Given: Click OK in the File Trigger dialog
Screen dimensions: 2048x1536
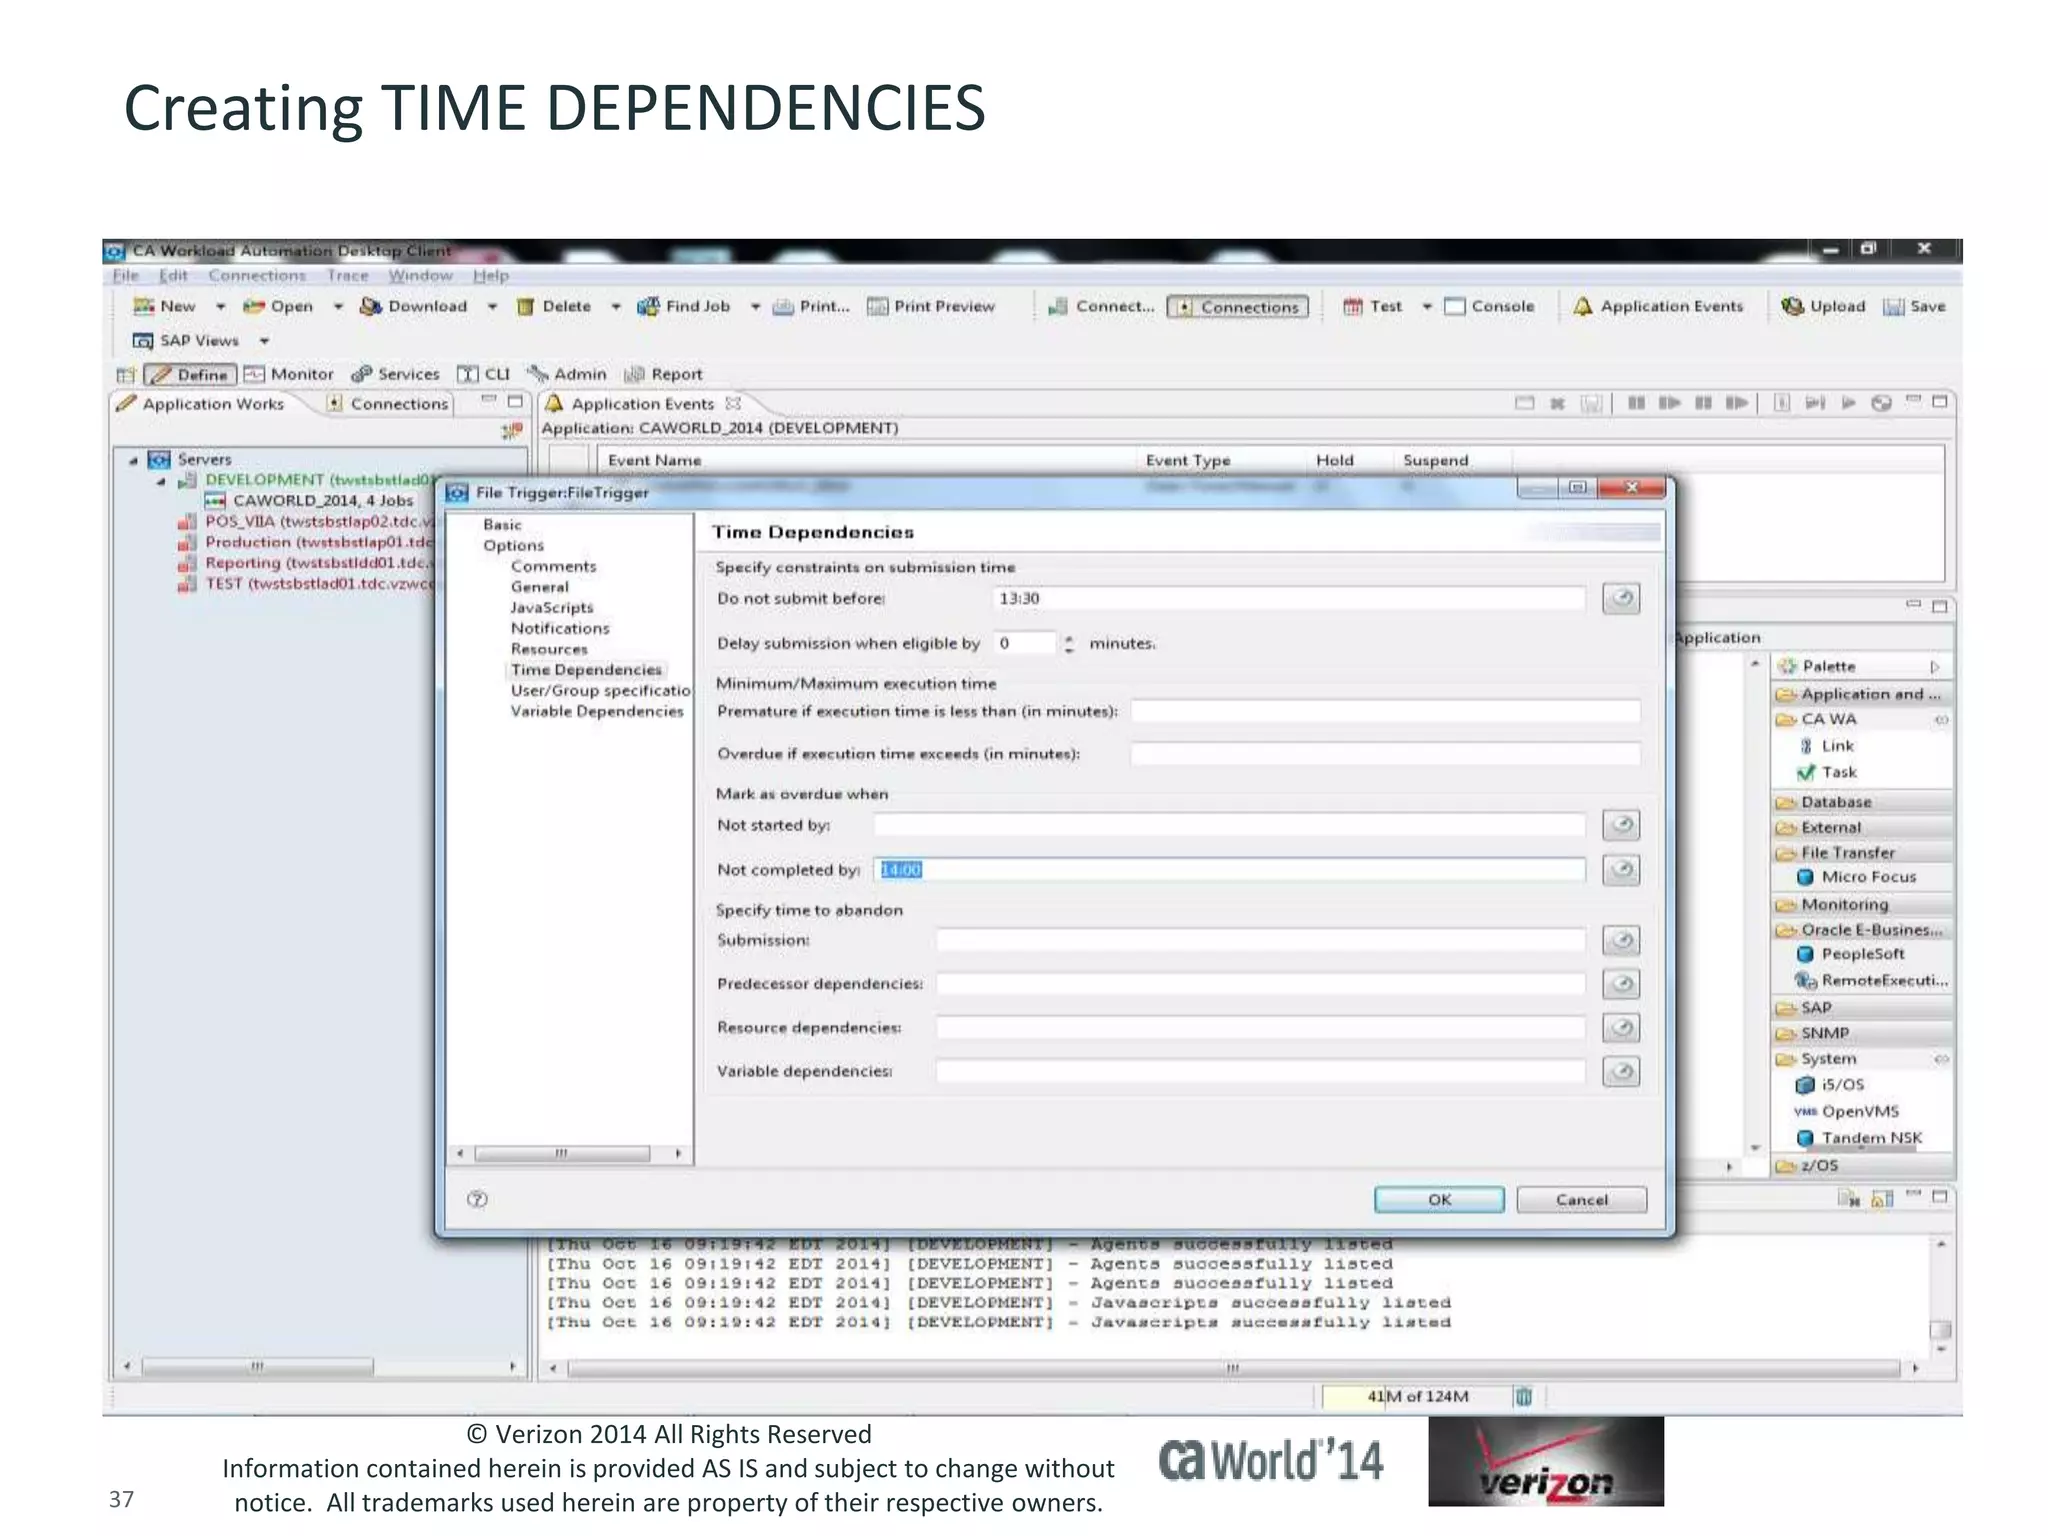Looking at the screenshot, I should pos(1439,1200).
